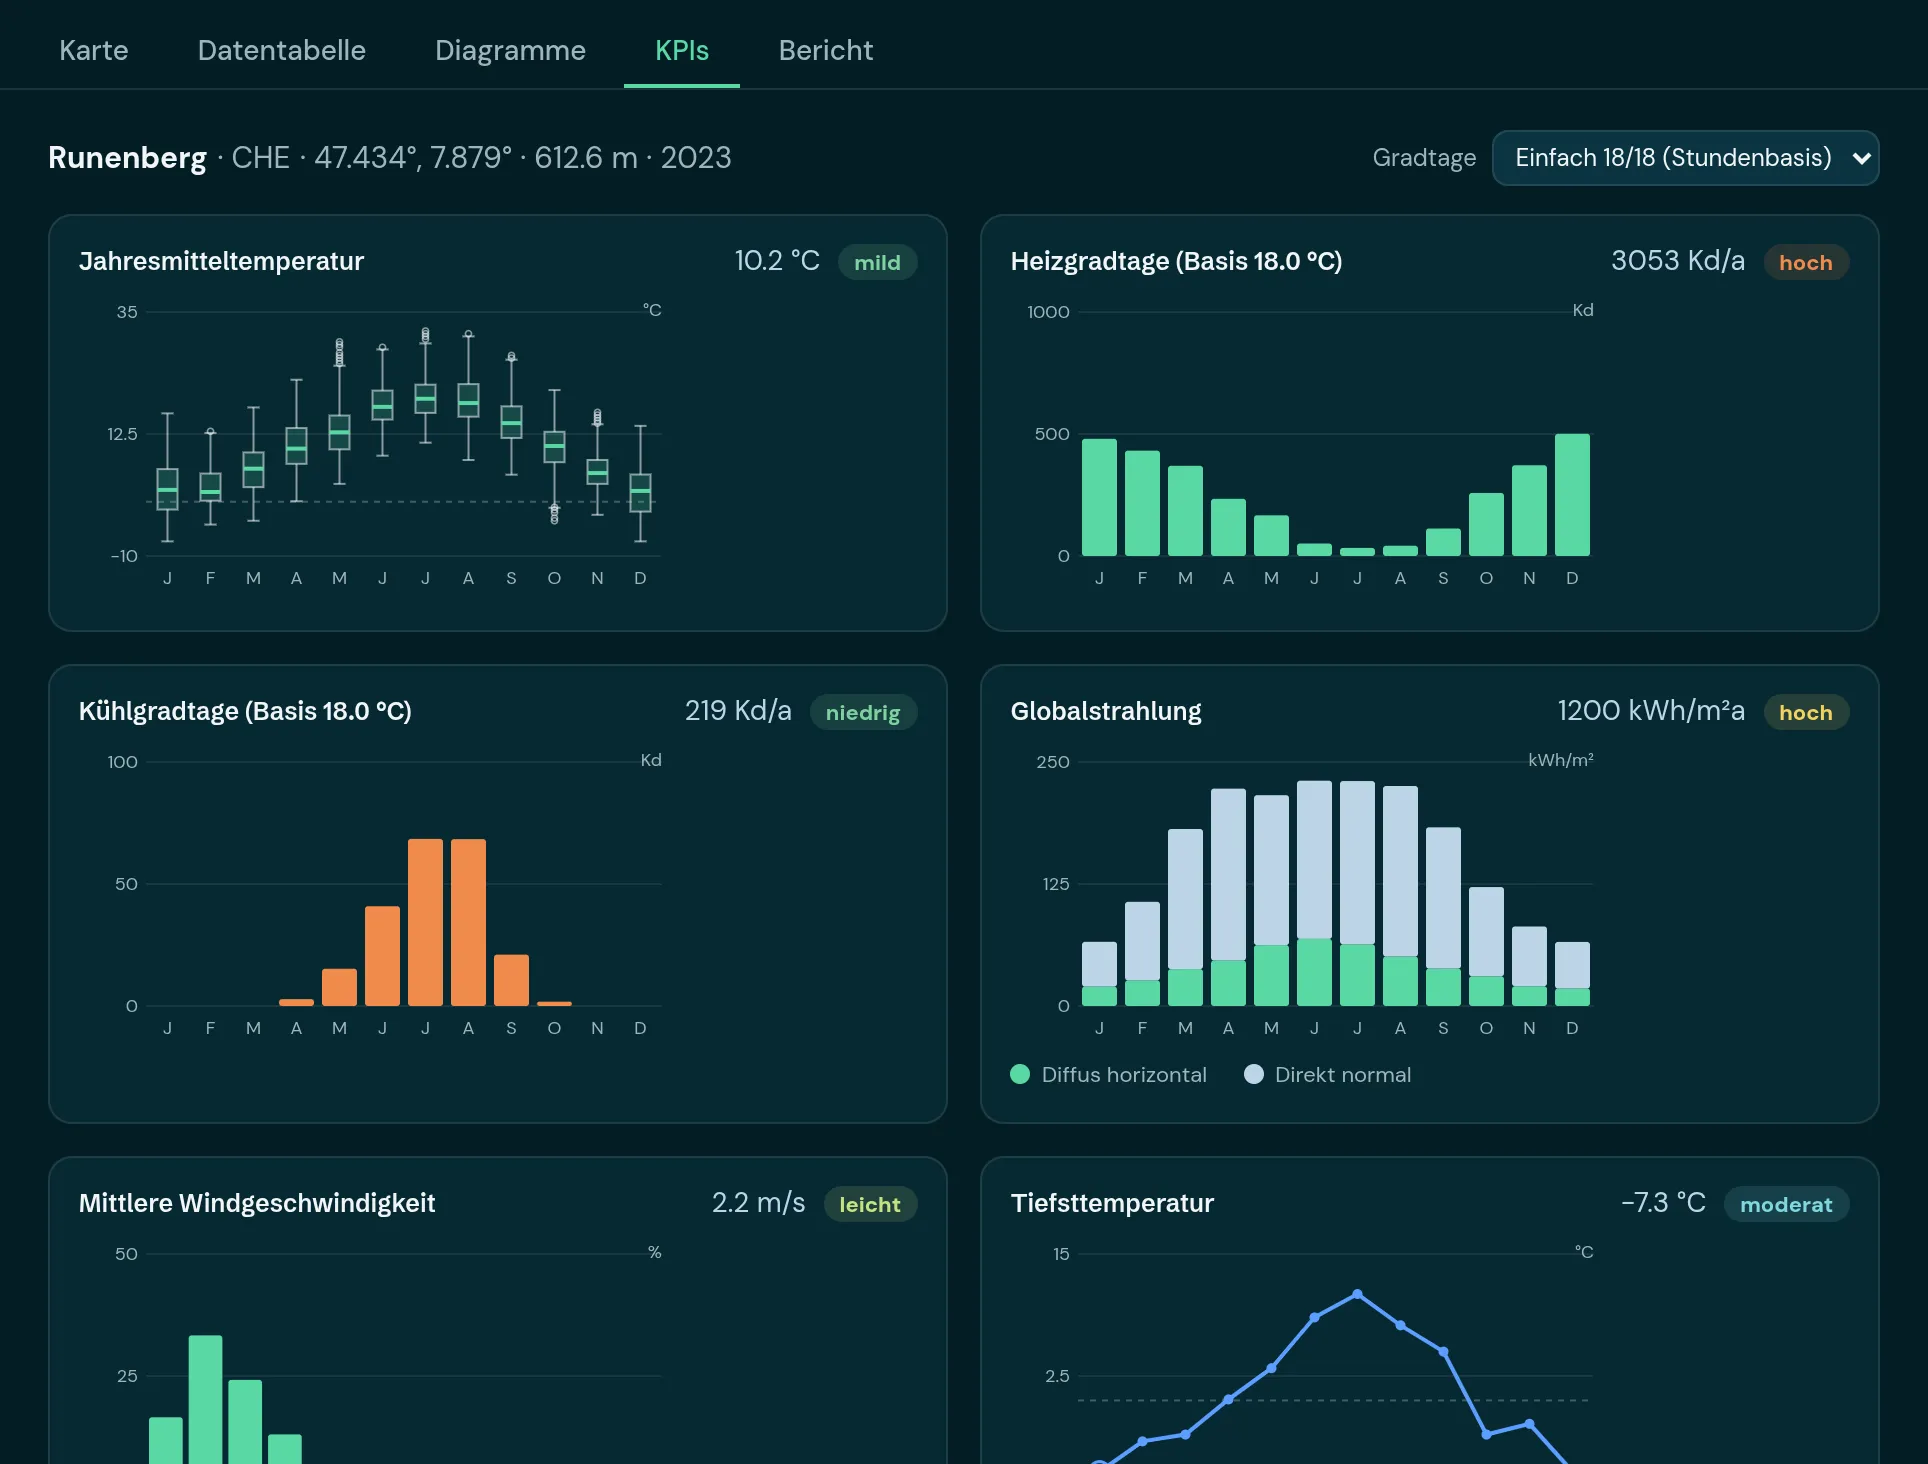1928x1464 pixels.
Task: Switch to the Datentabelle tab
Action: pyautogui.click(x=282, y=50)
